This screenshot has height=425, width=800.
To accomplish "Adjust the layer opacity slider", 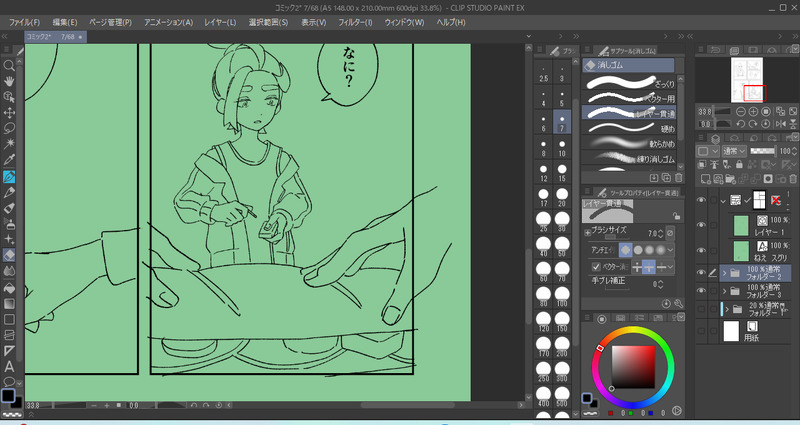I will [763, 151].
